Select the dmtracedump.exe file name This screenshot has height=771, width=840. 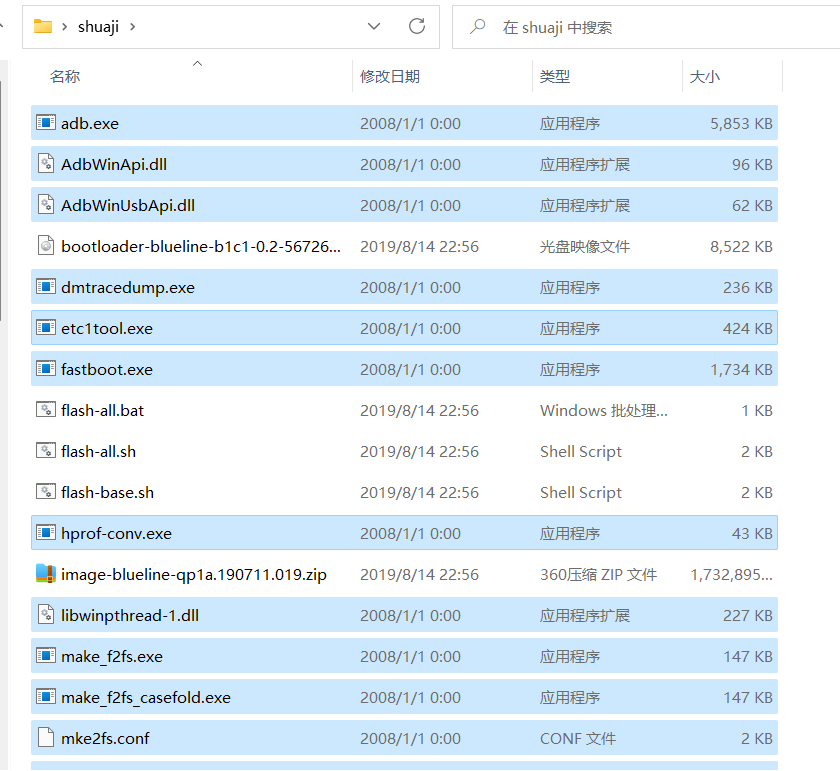point(128,288)
